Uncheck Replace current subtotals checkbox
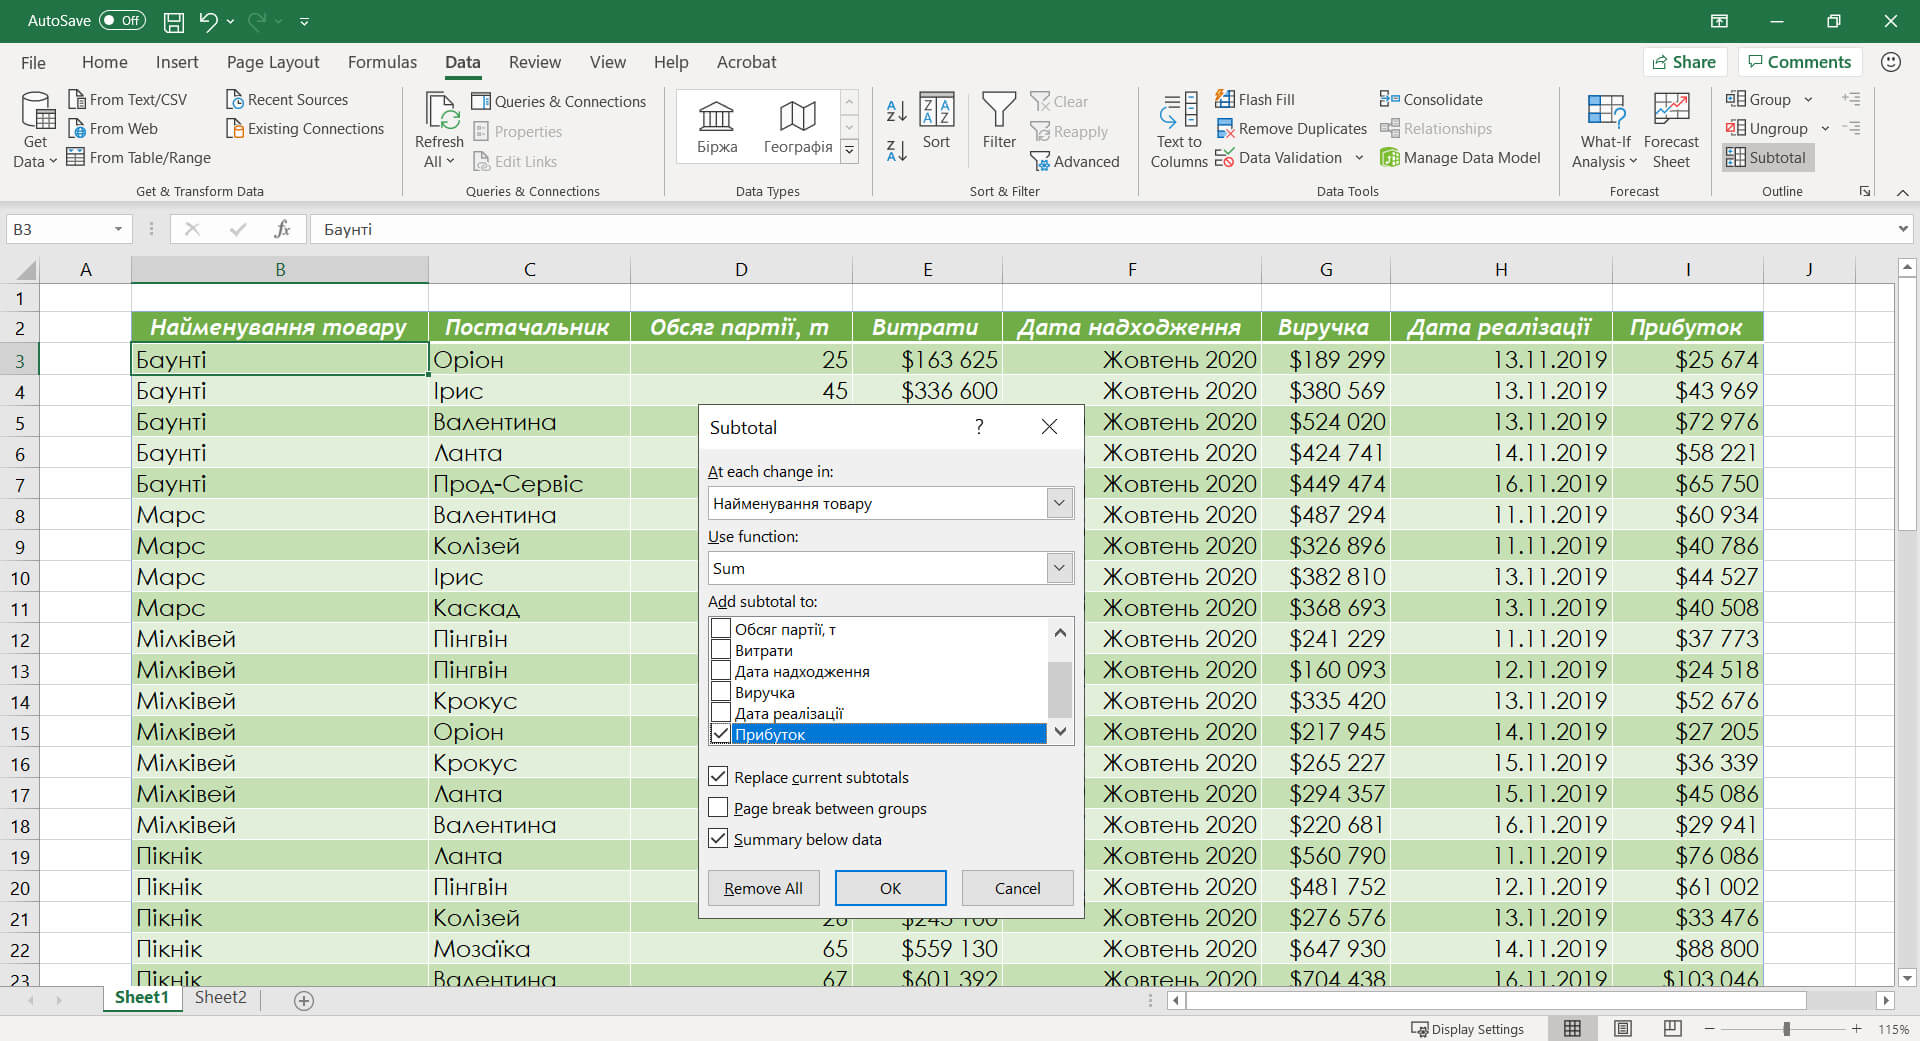 coord(718,777)
